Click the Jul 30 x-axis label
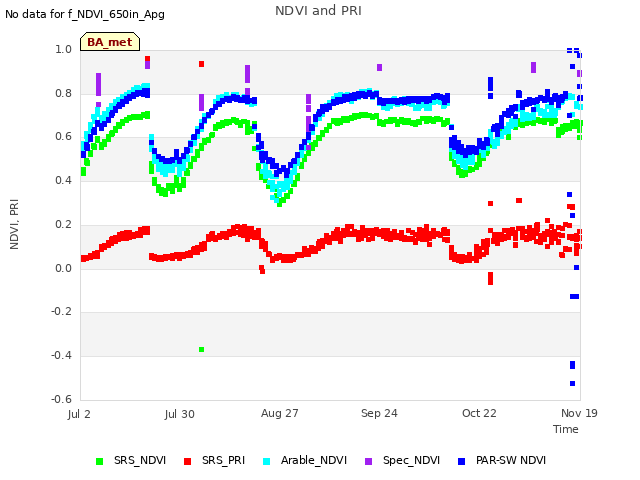 point(180,414)
